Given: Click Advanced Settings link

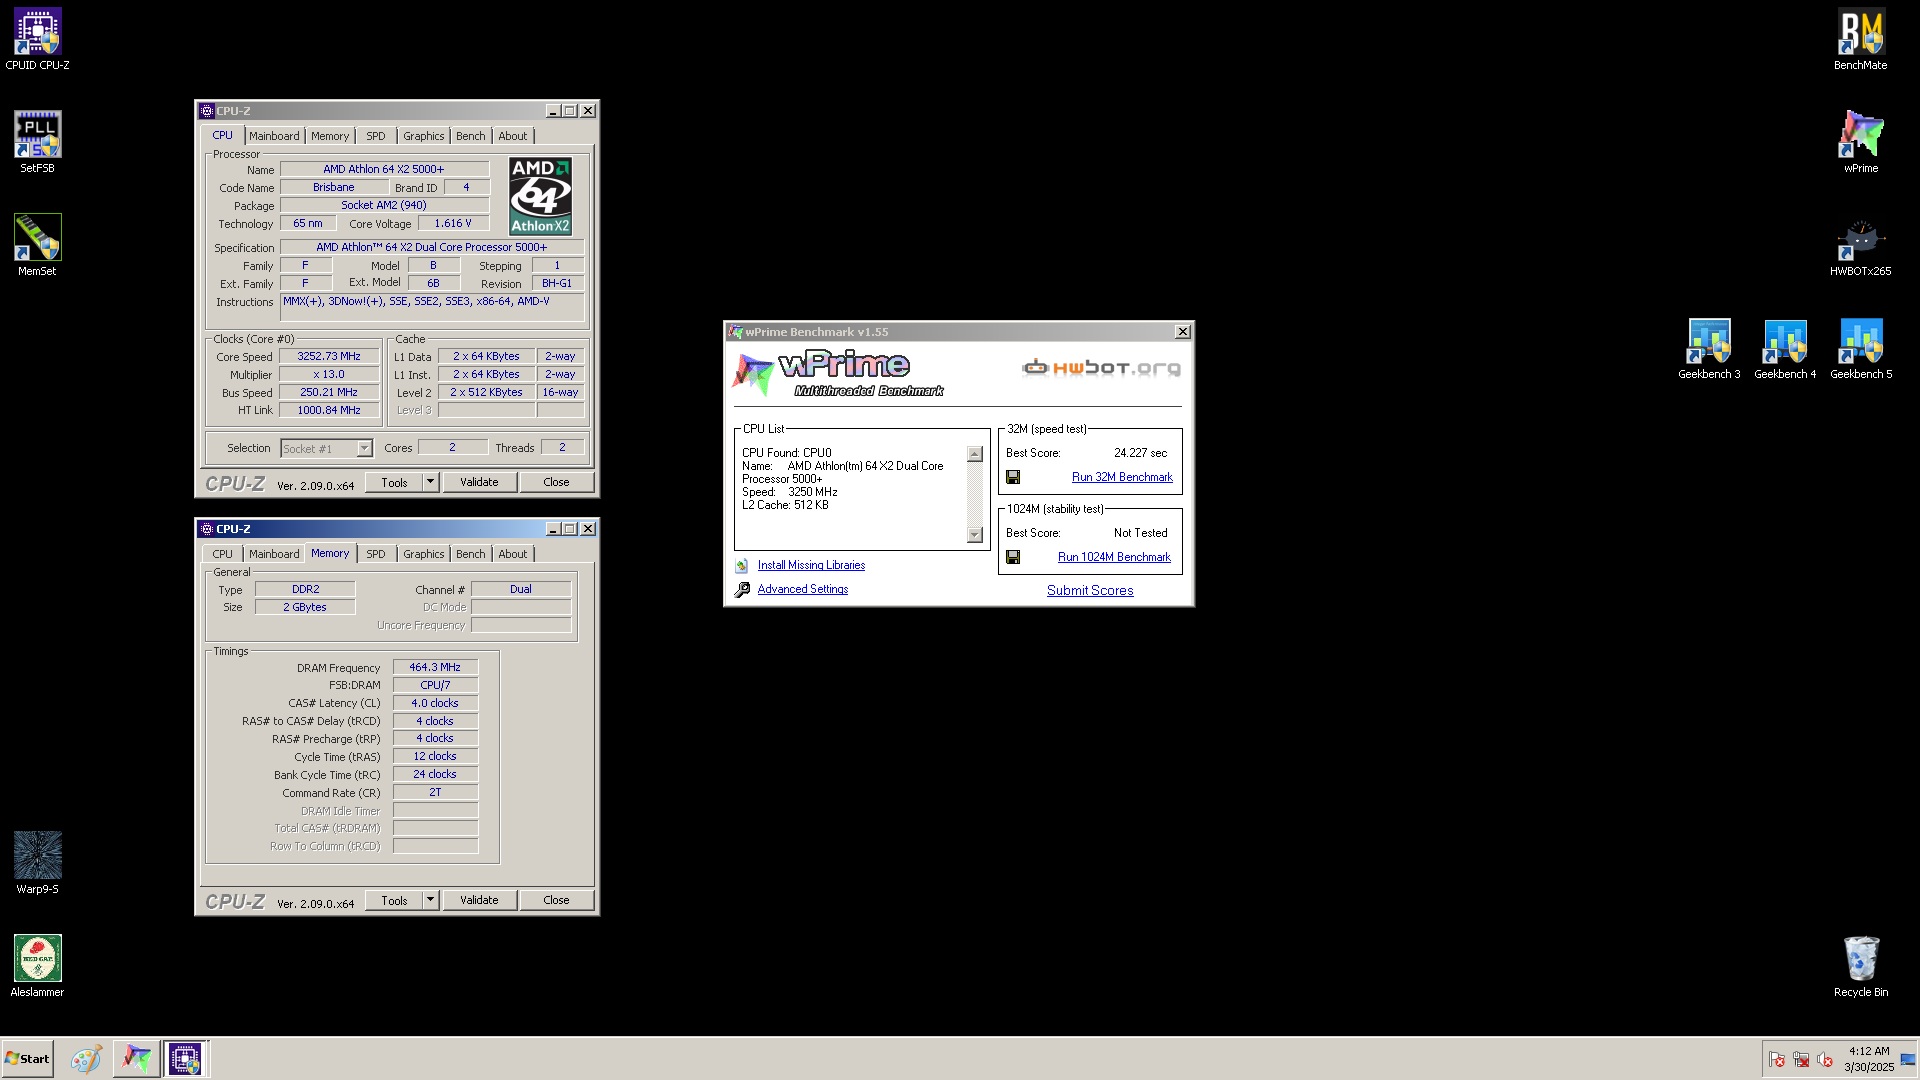Looking at the screenshot, I should [x=803, y=589].
